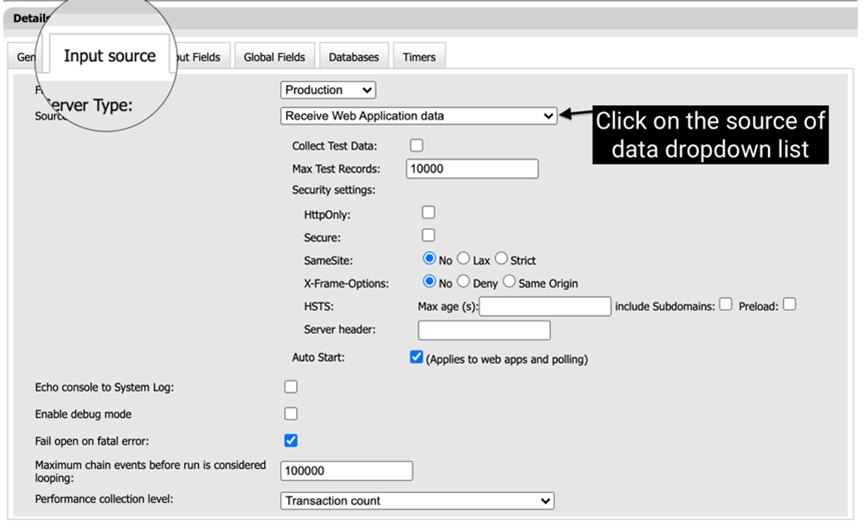Disable Fail open on fatal error
The image size is (865, 528).
(291, 440)
